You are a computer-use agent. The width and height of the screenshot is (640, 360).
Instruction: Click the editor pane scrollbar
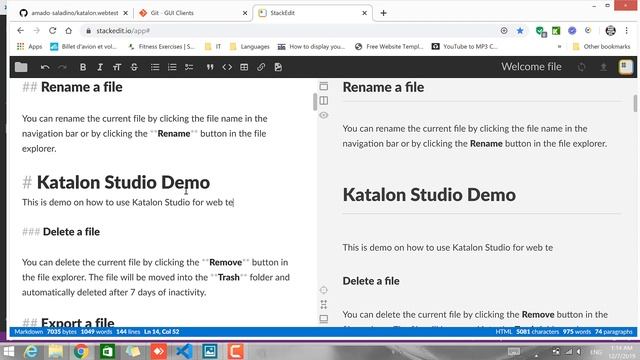tap(315, 102)
